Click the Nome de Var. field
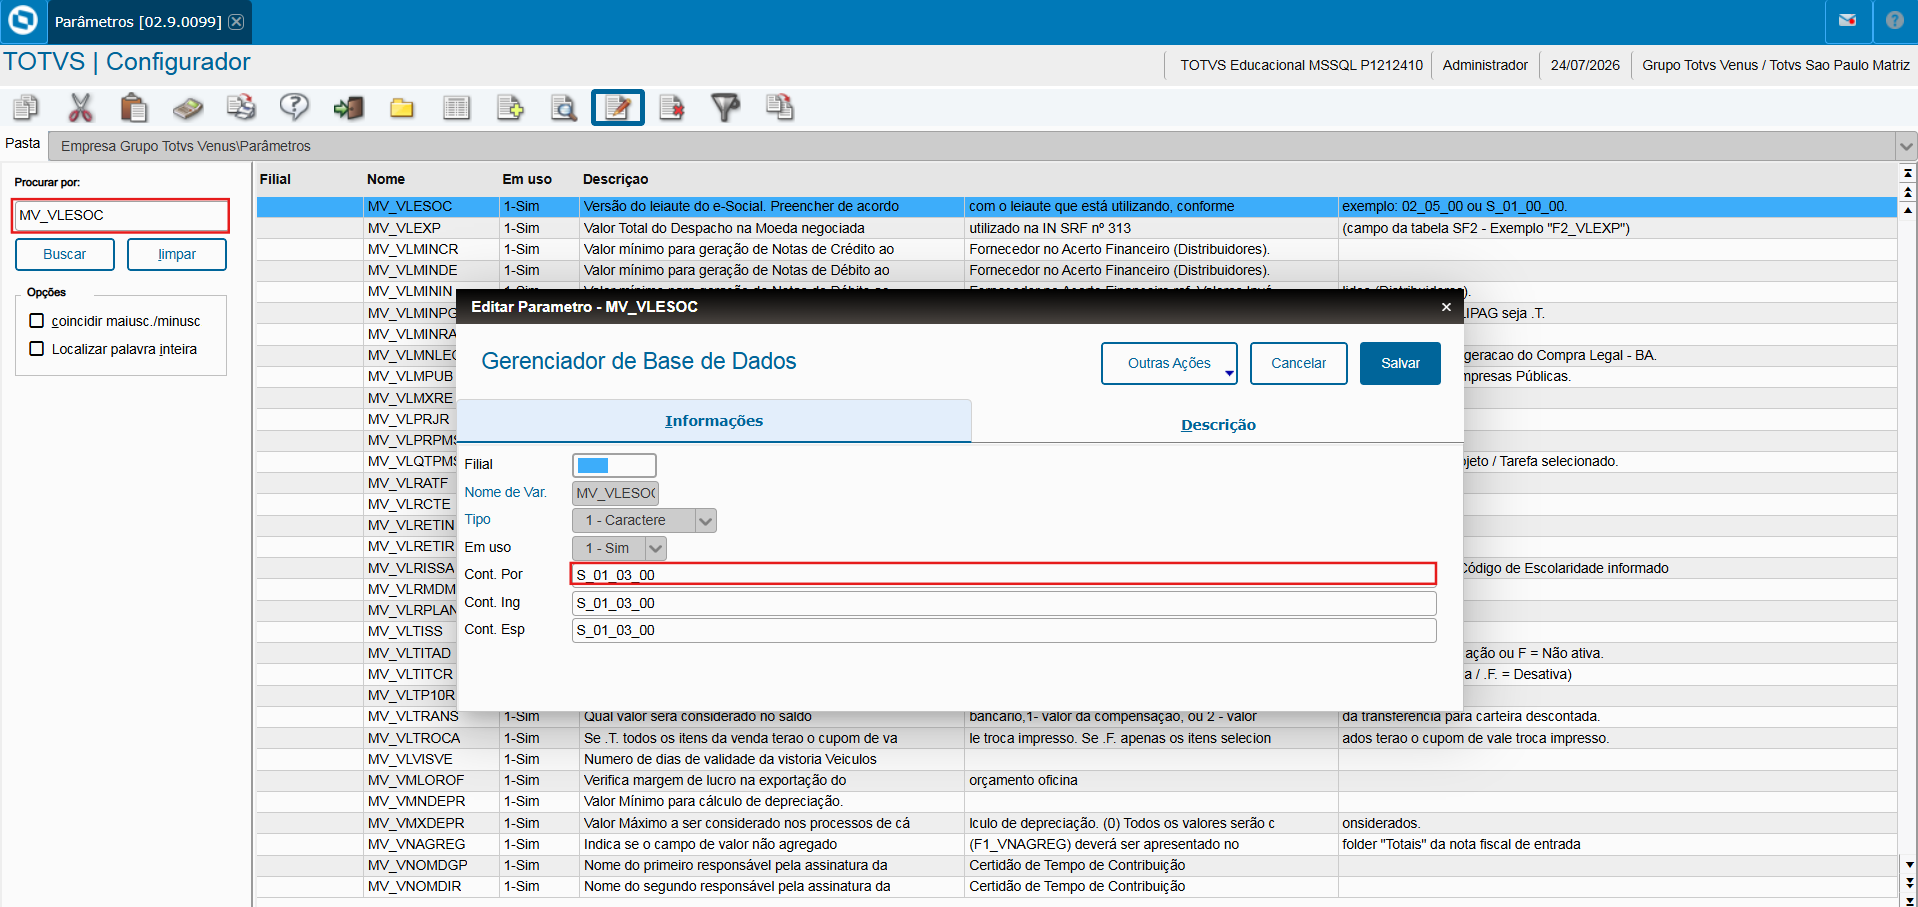This screenshot has height=907, width=1918. coord(615,493)
